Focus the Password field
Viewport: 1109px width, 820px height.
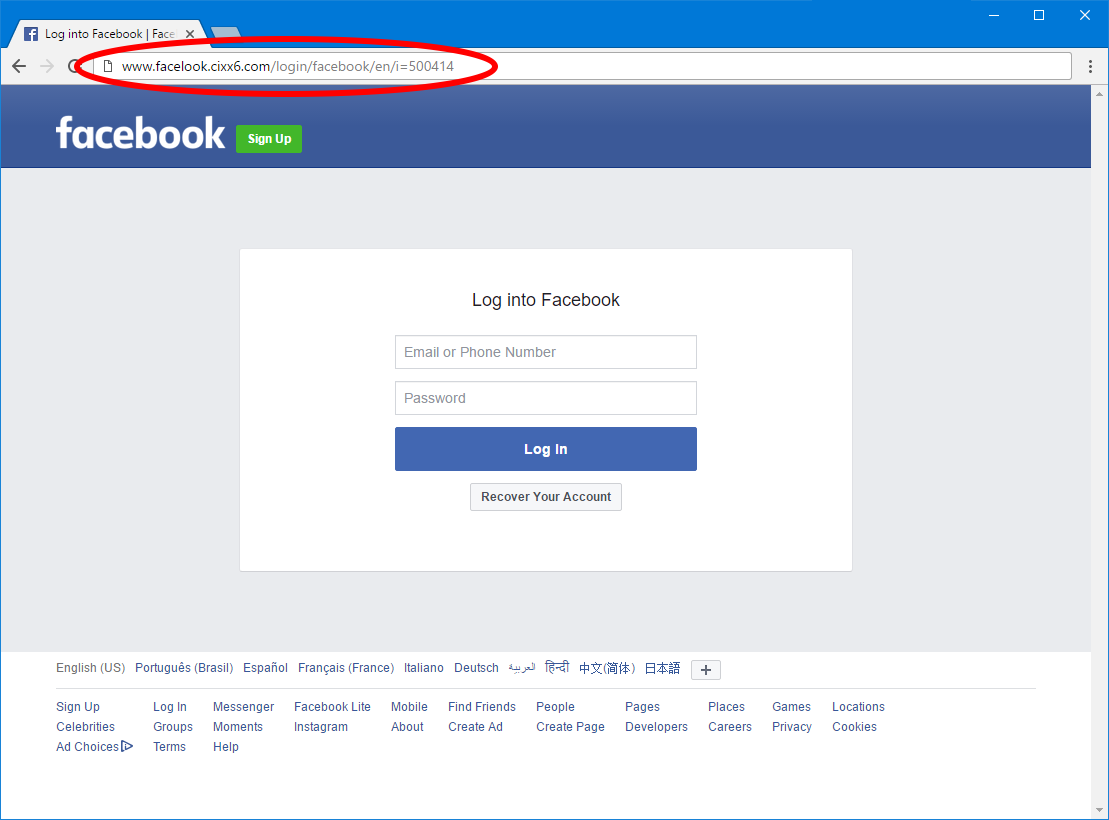pyautogui.click(x=545, y=398)
